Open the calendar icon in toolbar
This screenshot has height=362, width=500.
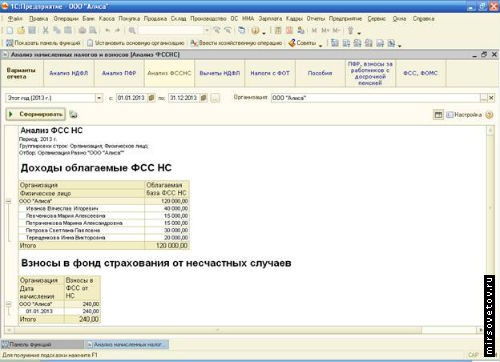tap(289, 30)
